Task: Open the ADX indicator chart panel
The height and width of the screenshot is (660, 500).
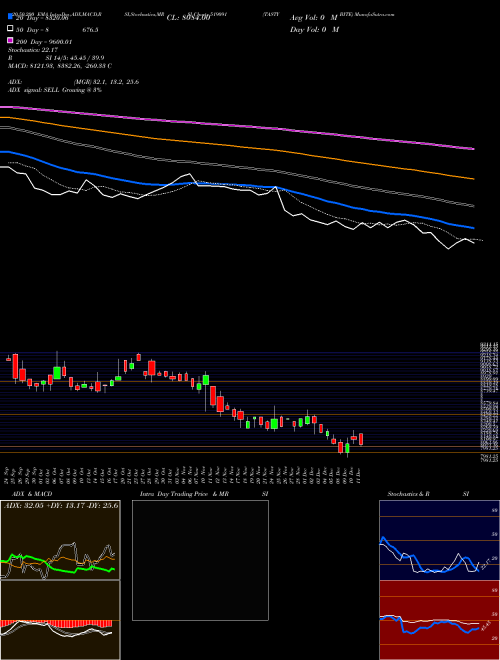Action: [60, 540]
